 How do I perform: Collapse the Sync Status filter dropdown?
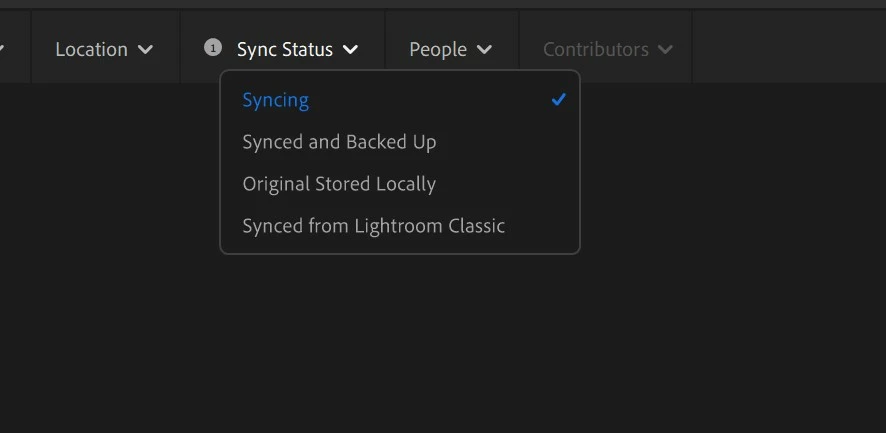pyautogui.click(x=283, y=49)
